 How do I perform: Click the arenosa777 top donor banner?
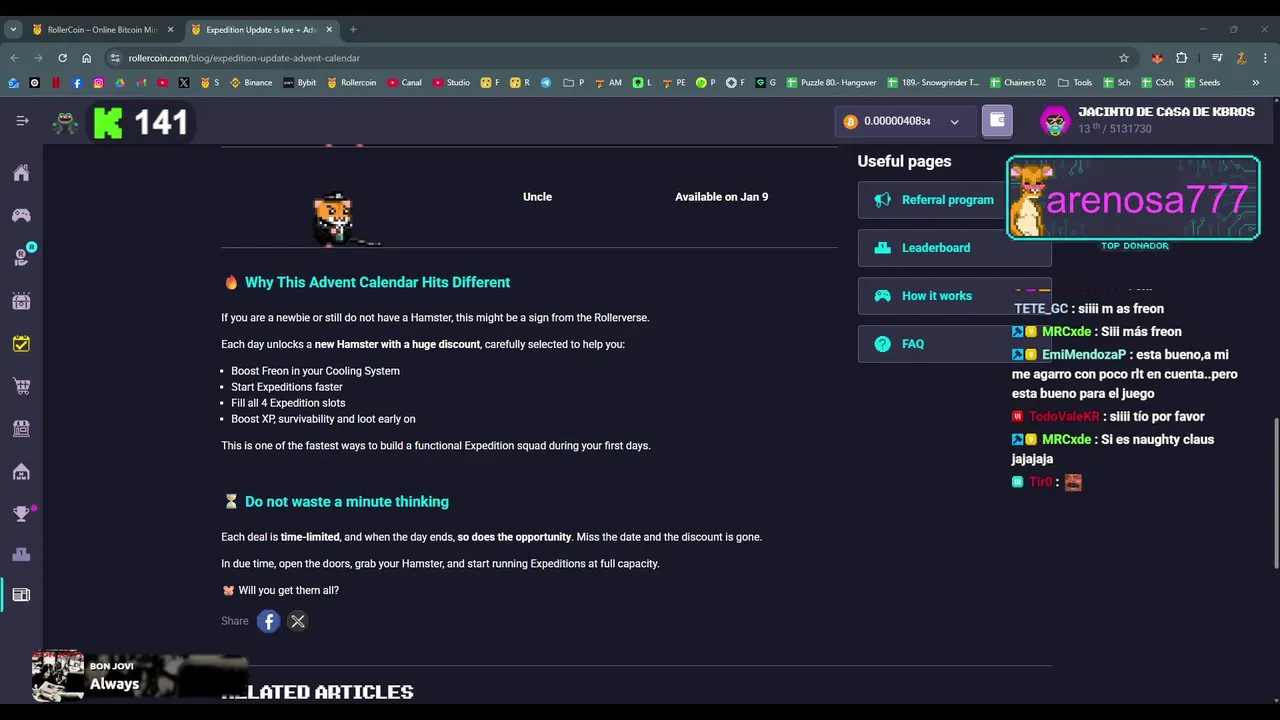point(1134,198)
